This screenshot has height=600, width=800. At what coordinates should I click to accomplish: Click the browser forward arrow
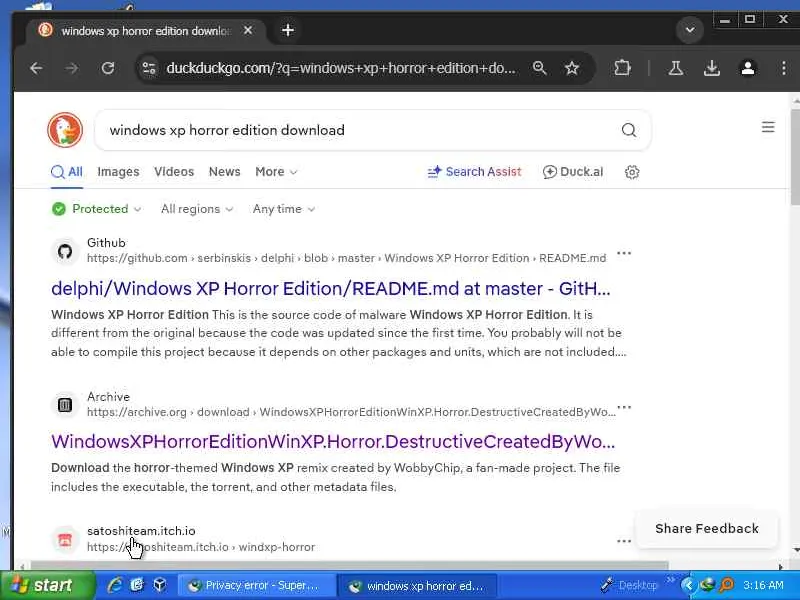72,68
